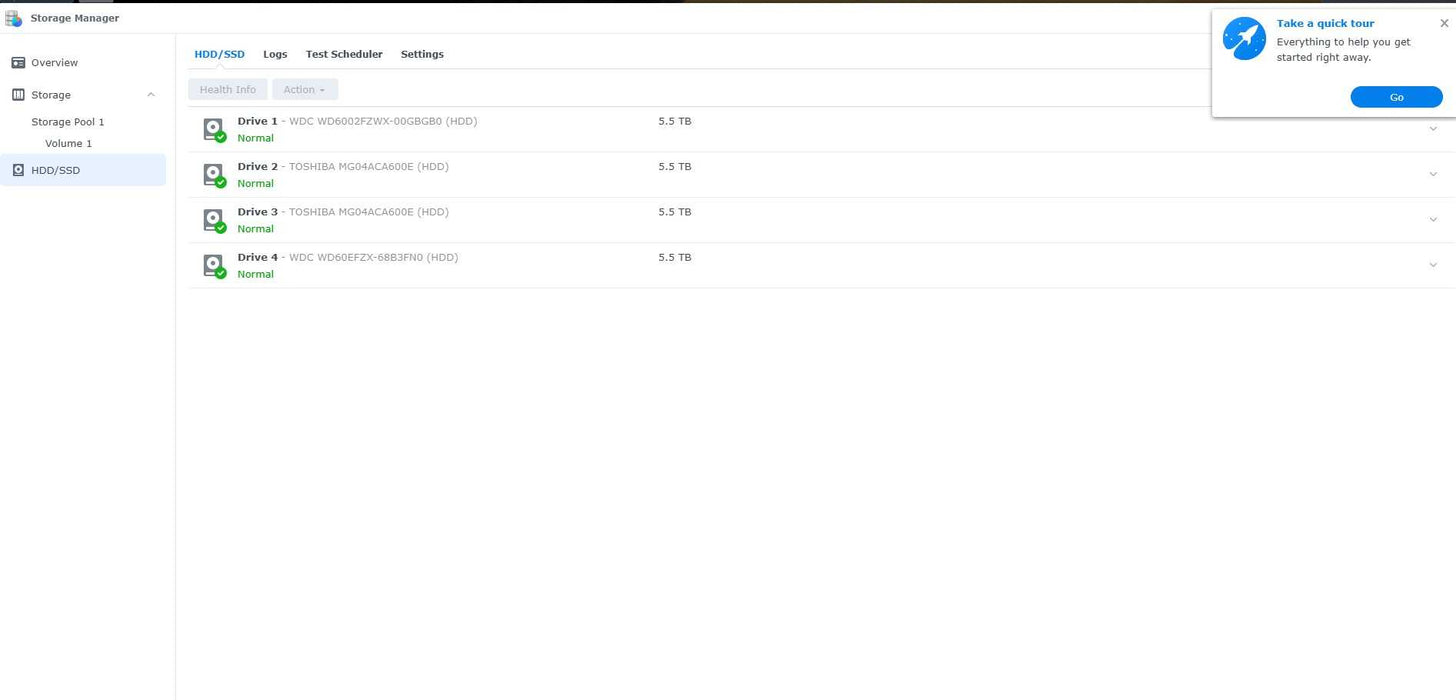Switch to the Logs tab
The image size is (1456, 700).
tap(274, 54)
